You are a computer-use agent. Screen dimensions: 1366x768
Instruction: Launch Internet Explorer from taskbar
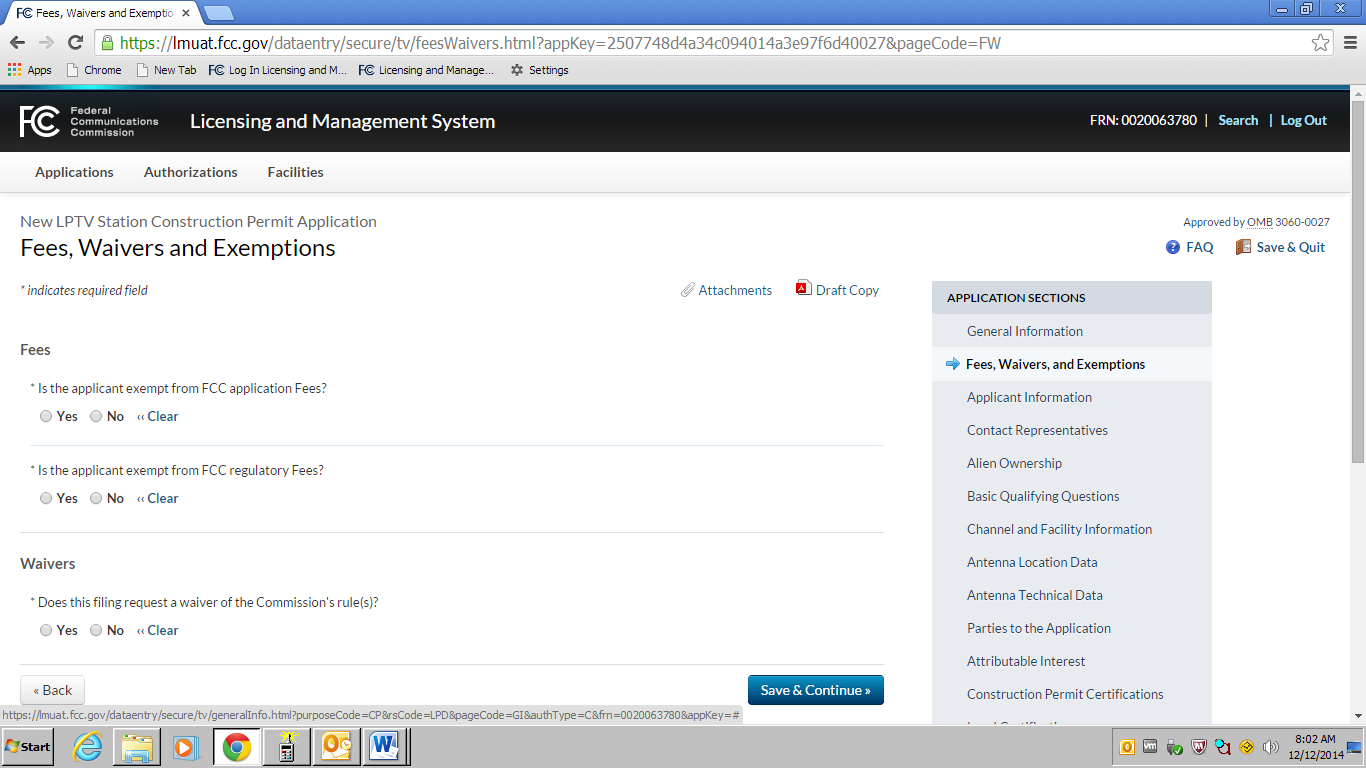point(87,747)
